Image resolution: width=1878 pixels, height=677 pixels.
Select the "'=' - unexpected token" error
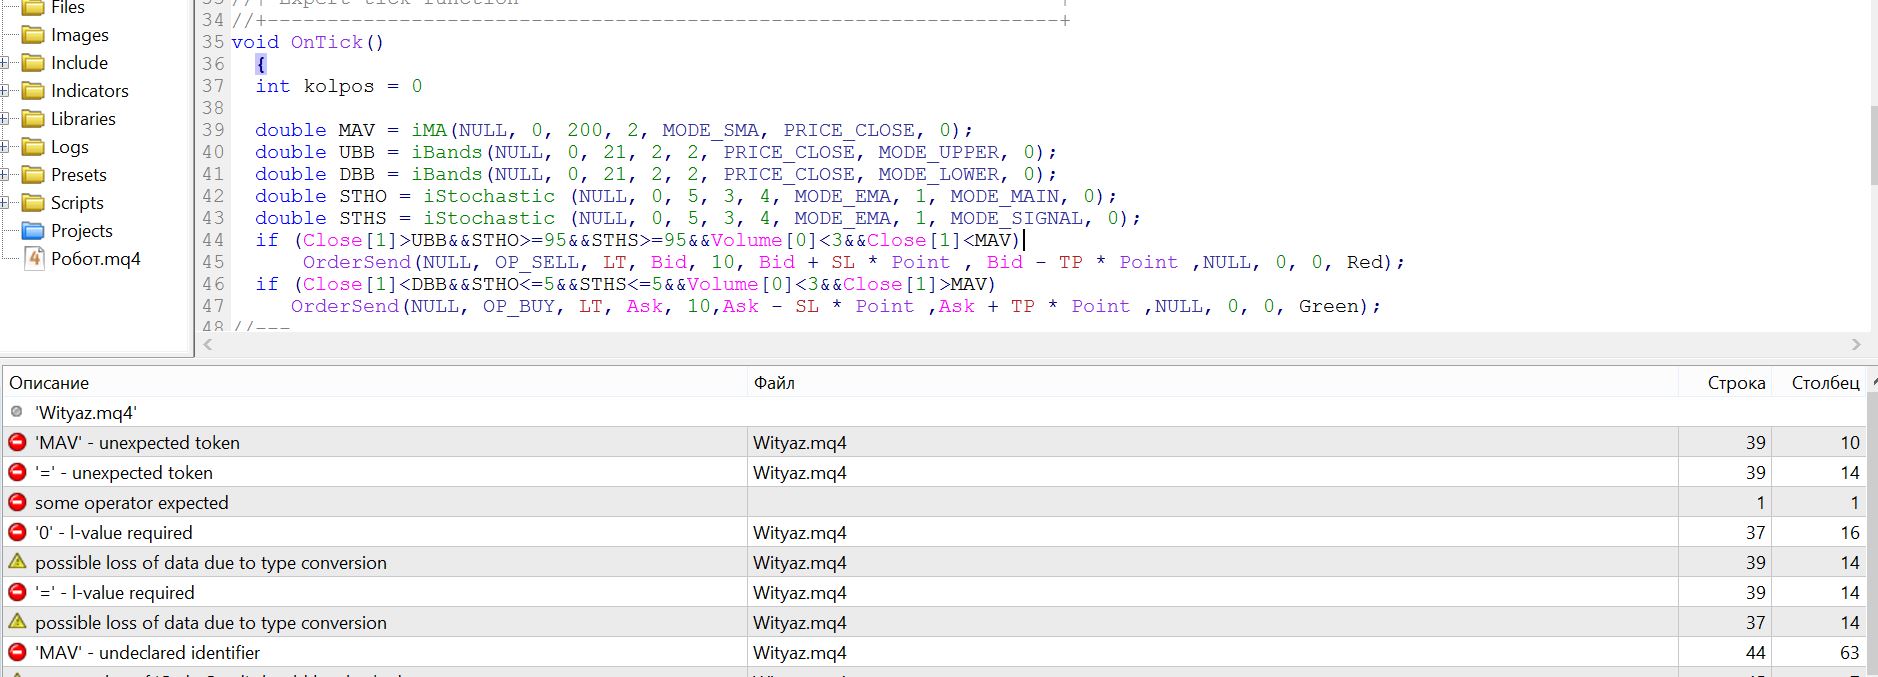point(934,472)
